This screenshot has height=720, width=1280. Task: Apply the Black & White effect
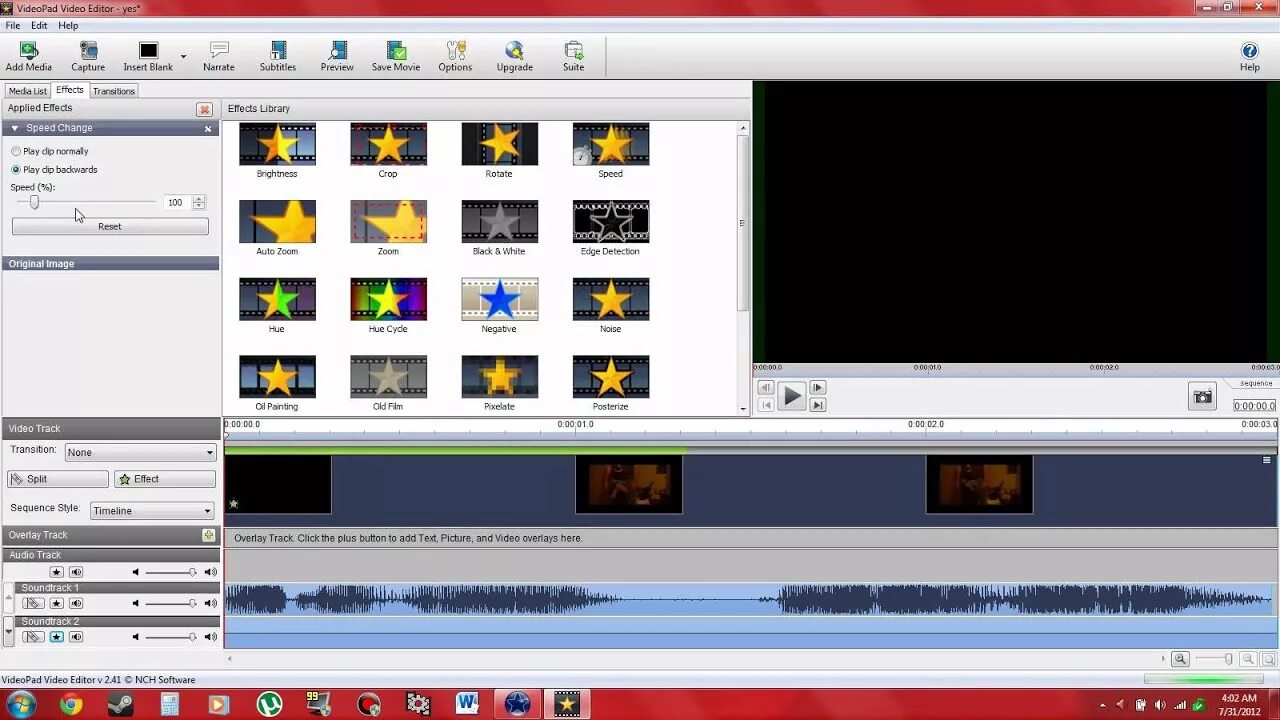click(x=499, y=229)
